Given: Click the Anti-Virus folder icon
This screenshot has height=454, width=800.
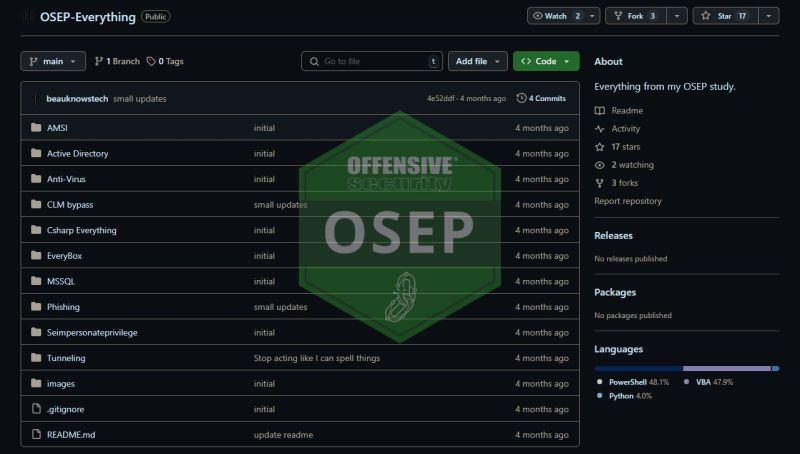Looking at the screenshot, I should (36, 179).
